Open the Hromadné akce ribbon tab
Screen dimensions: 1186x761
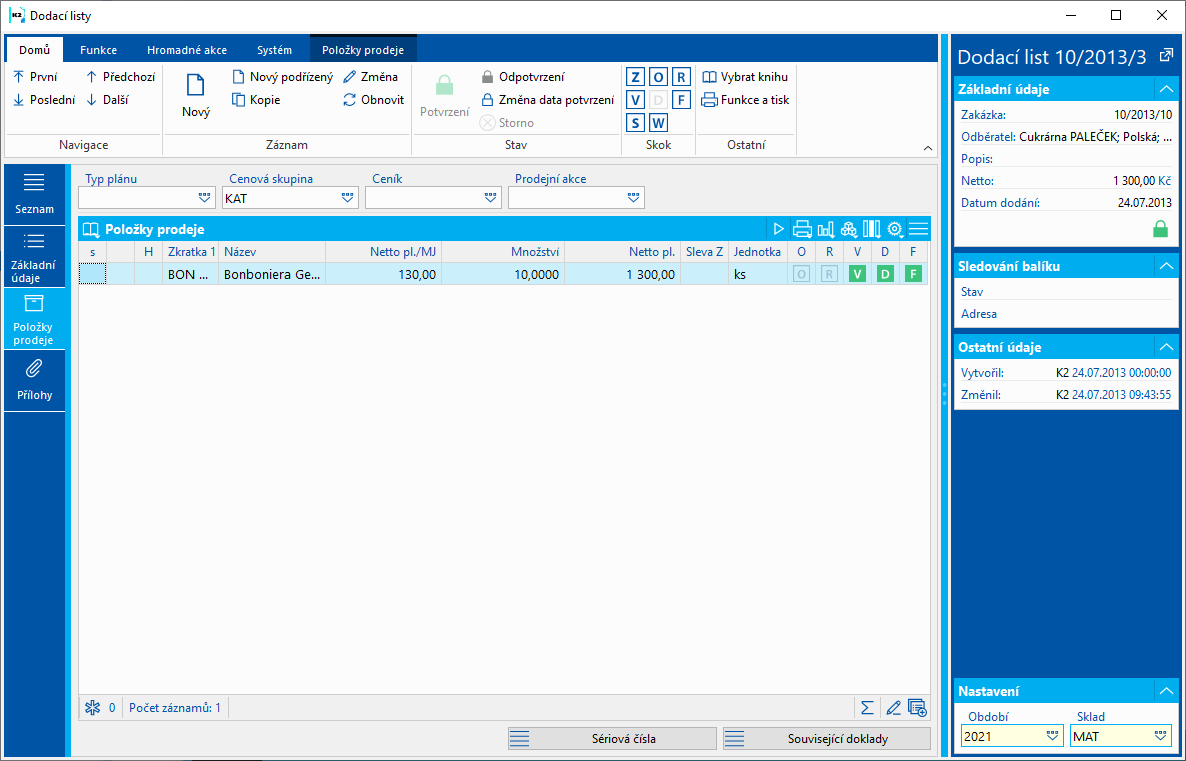coord(187,50)
